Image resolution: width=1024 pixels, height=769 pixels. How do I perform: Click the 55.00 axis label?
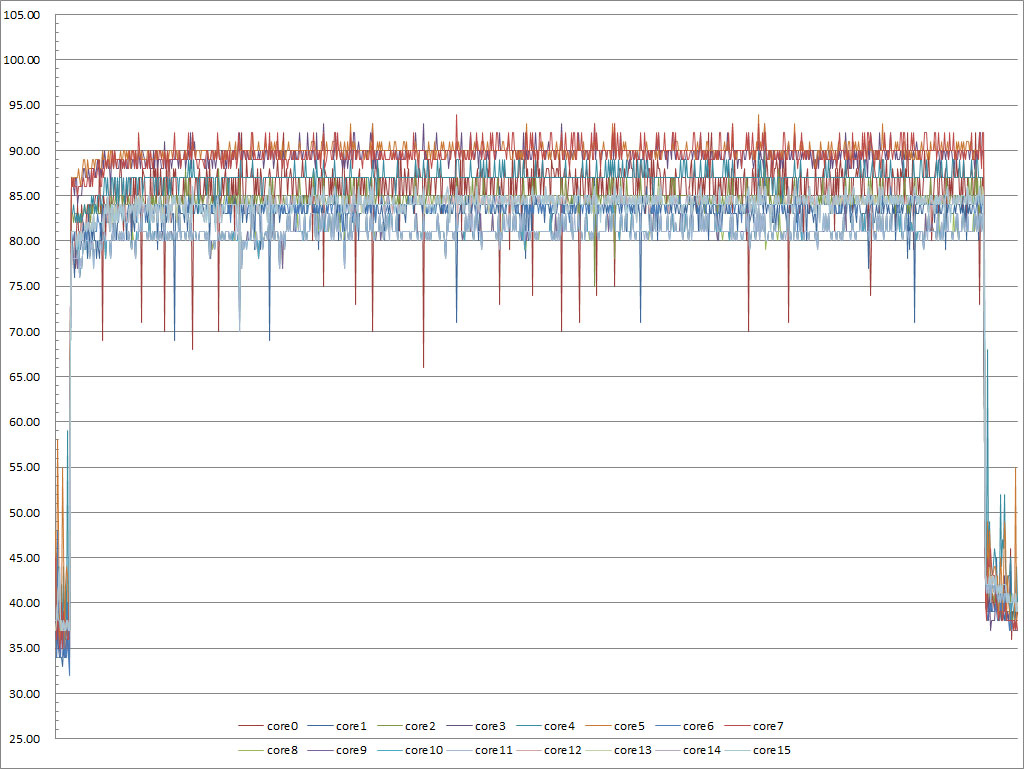click(24, 467)
